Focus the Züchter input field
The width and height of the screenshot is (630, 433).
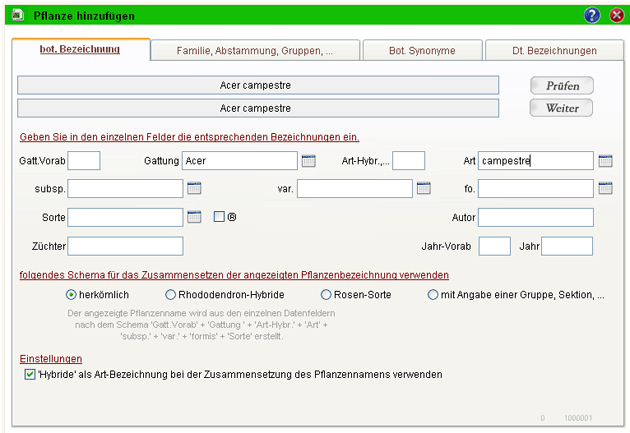pyautogui.click(x=125, y=246)
